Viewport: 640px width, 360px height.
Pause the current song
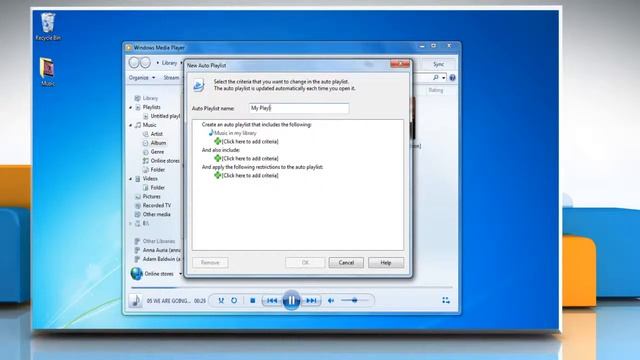click(x=291, y=300)
